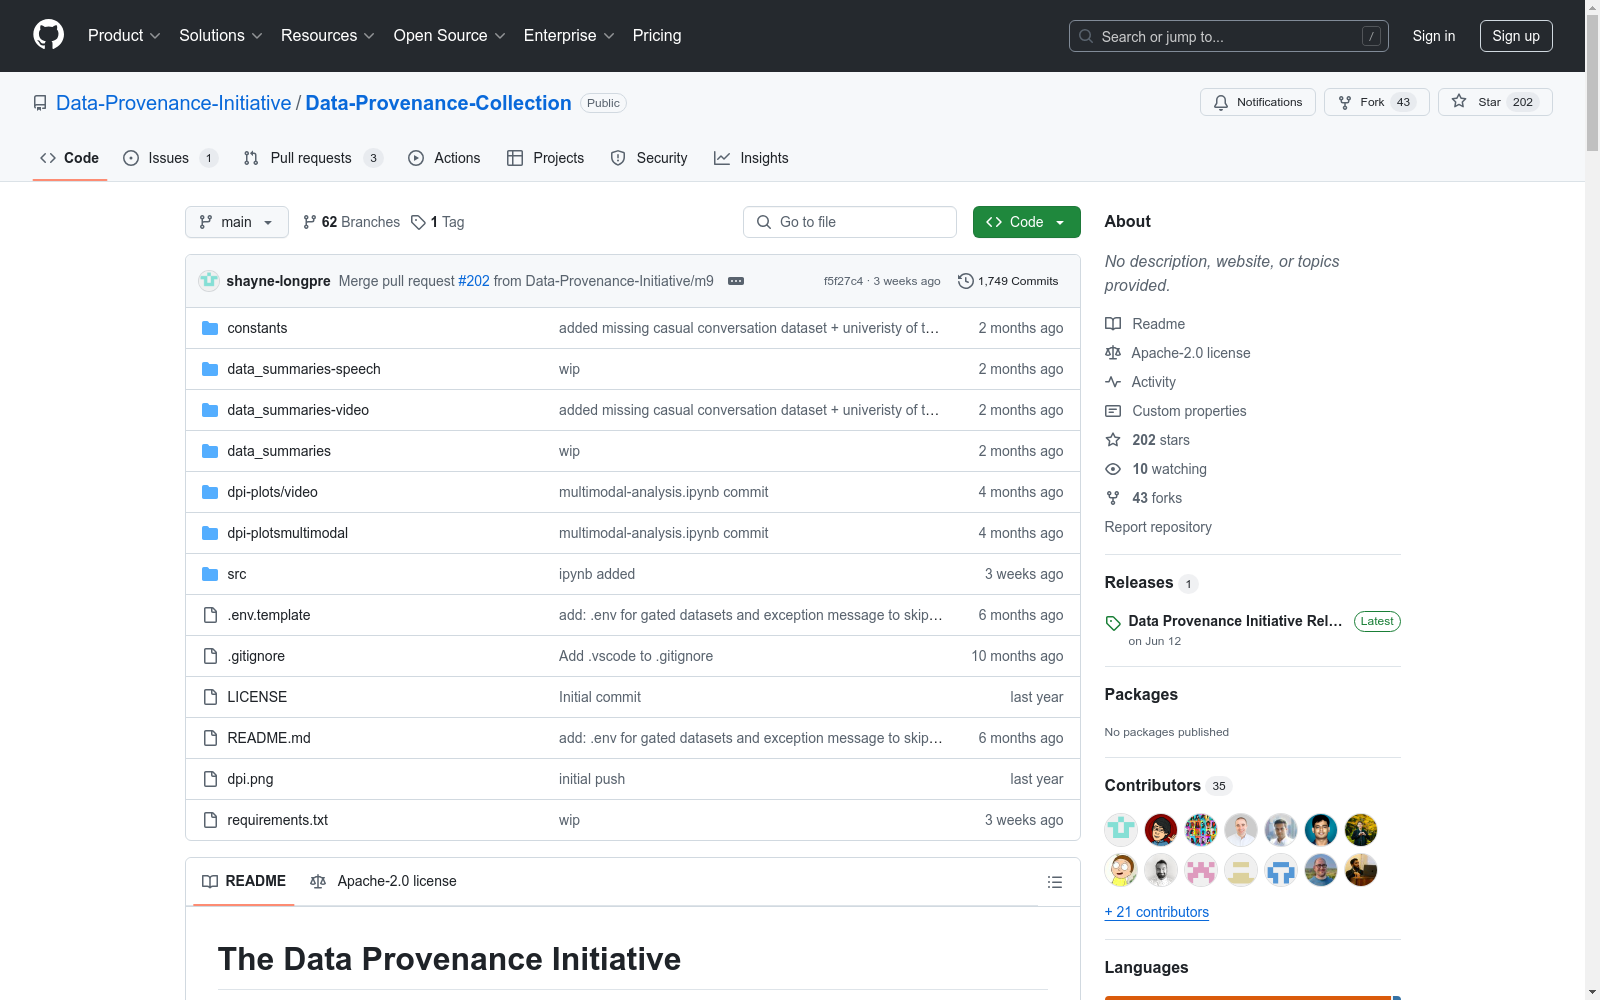Click the requirements.txt file icon
Screen dimensions: 1600x1000
point(210,820)
